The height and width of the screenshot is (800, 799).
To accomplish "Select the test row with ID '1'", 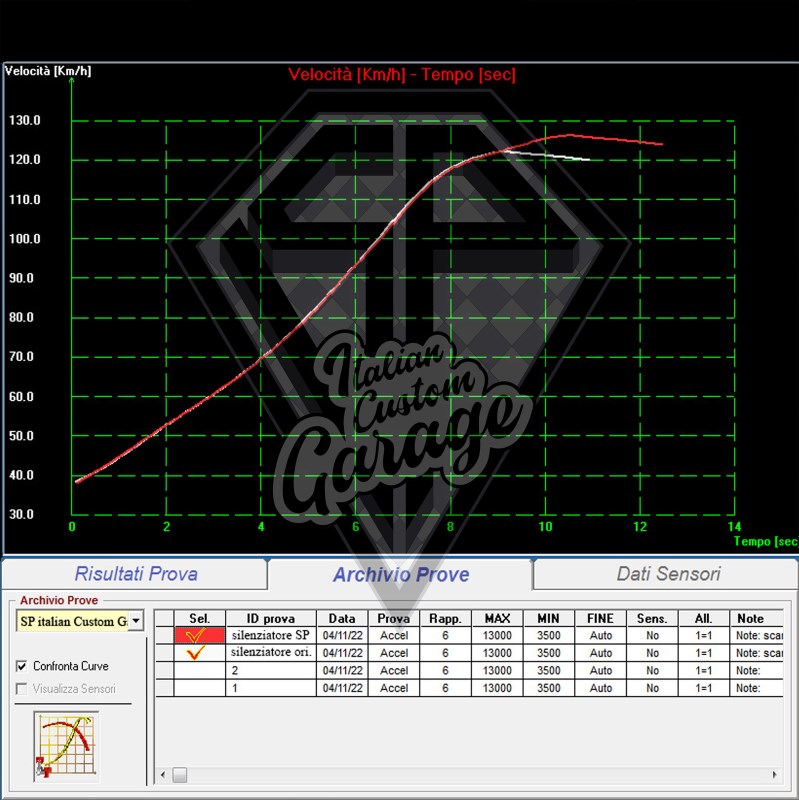I will 271,688.
